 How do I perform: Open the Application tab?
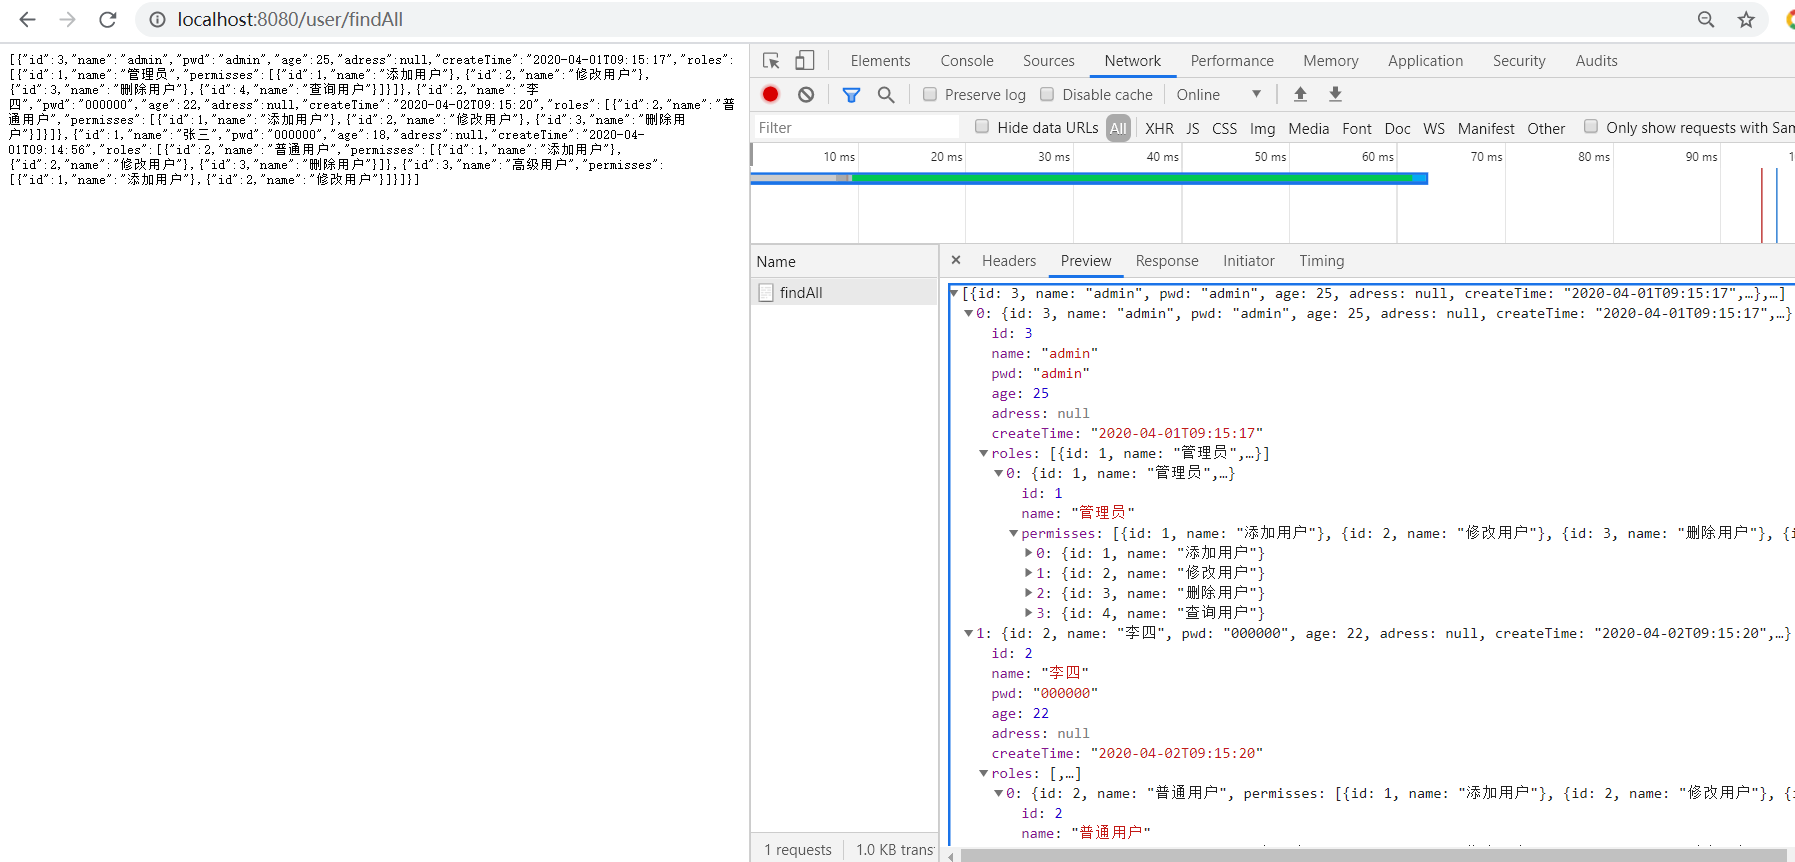1426,61
